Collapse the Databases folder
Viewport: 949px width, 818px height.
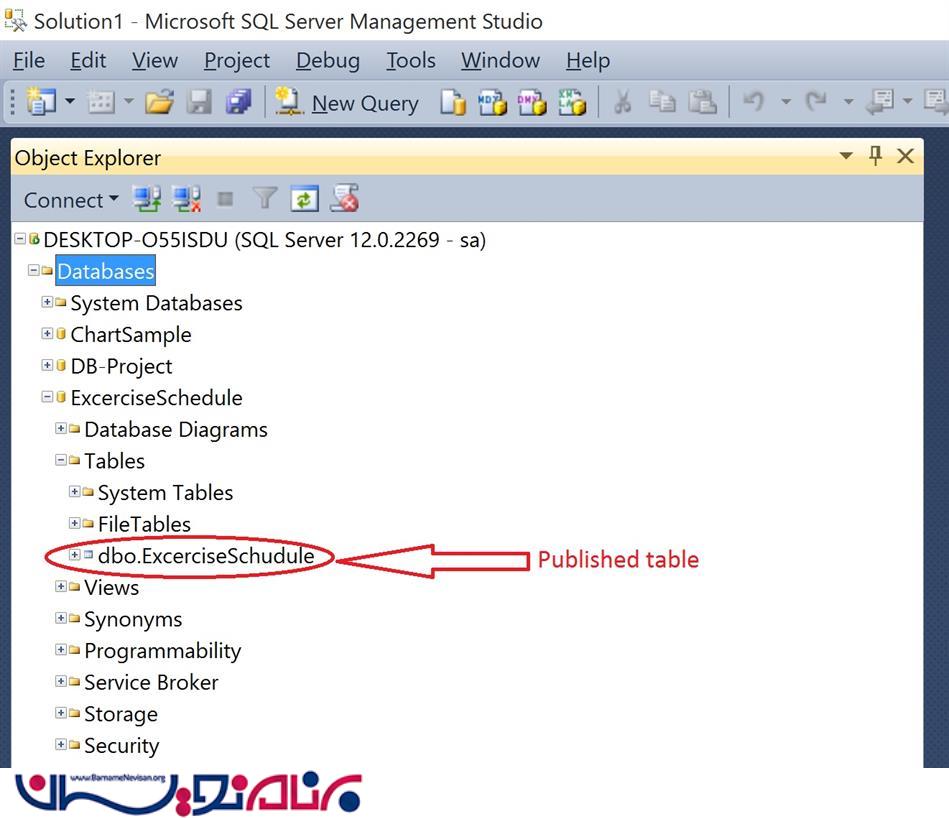point(34,270)
